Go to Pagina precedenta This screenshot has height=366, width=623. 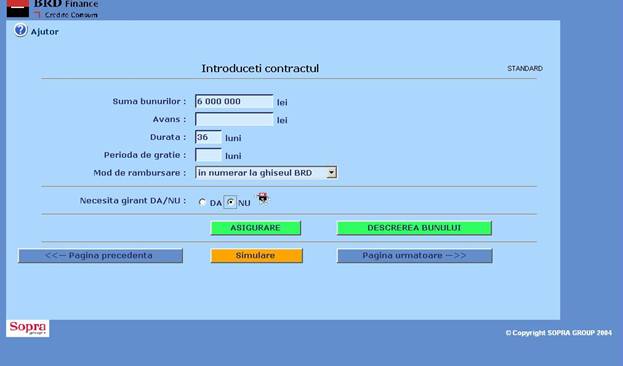point(101,256)
